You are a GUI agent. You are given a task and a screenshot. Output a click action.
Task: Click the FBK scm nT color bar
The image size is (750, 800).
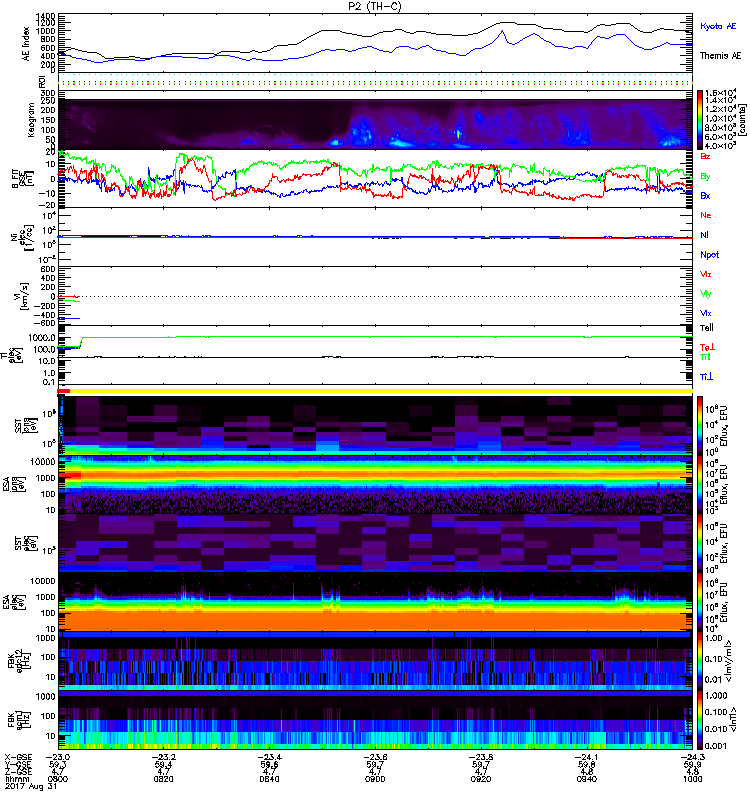coord(700,720)
